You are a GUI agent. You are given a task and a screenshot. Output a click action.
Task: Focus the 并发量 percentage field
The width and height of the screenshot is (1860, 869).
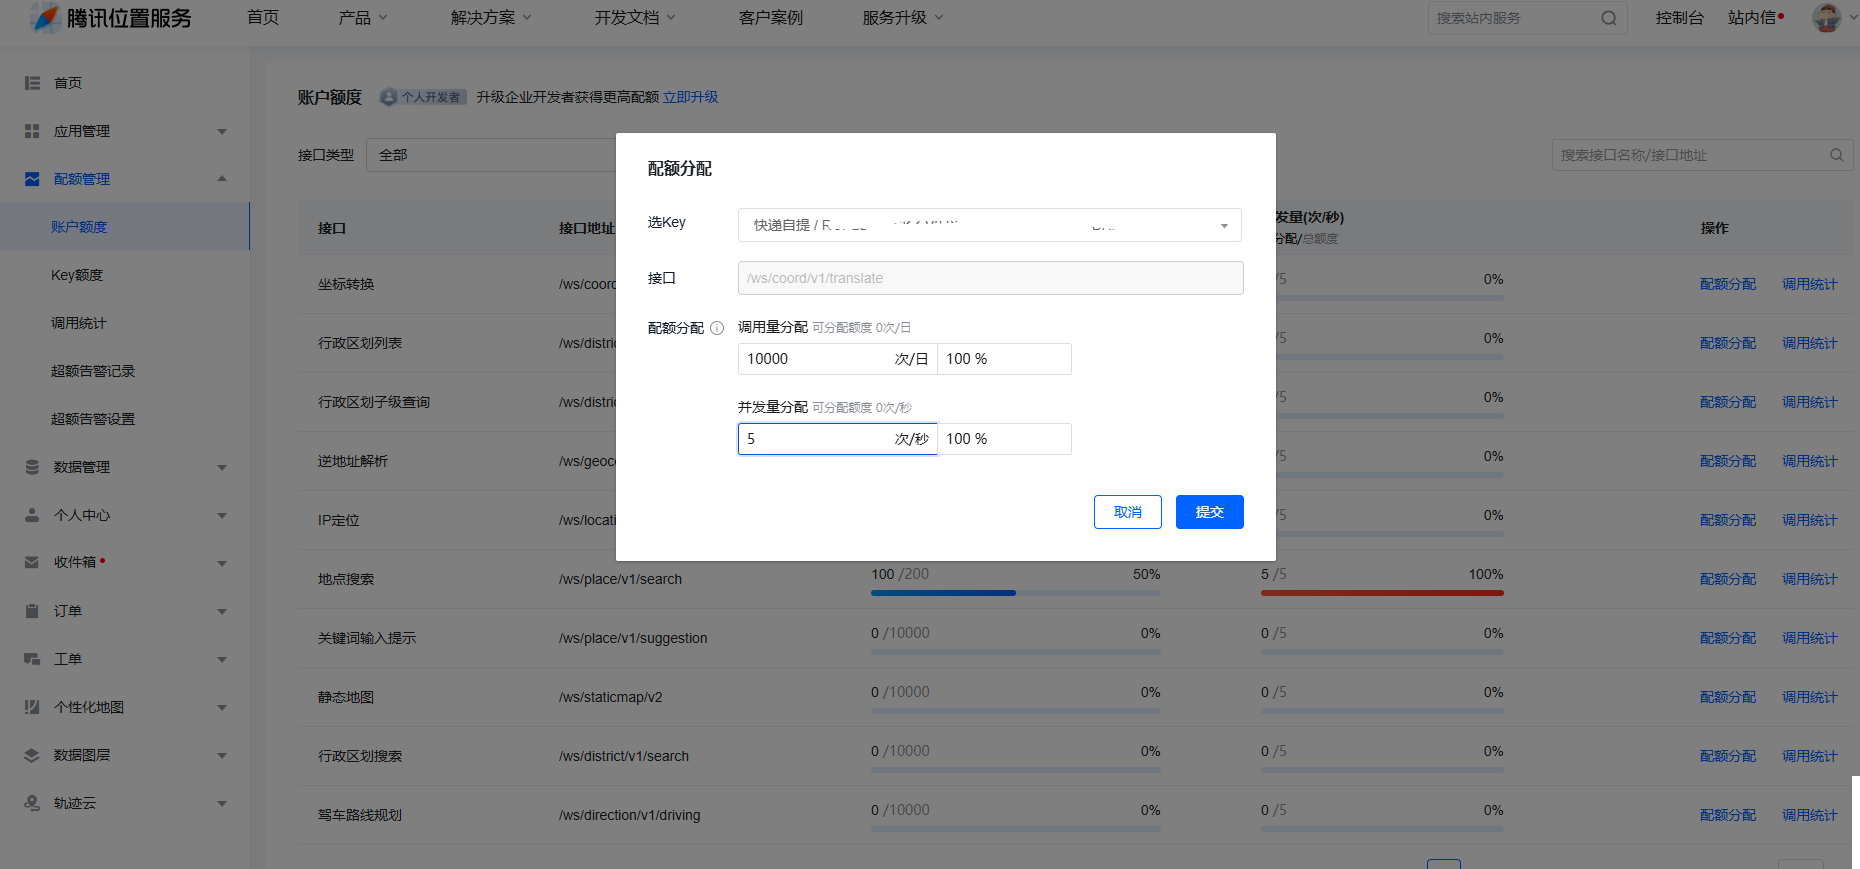tap(1004, 439)
